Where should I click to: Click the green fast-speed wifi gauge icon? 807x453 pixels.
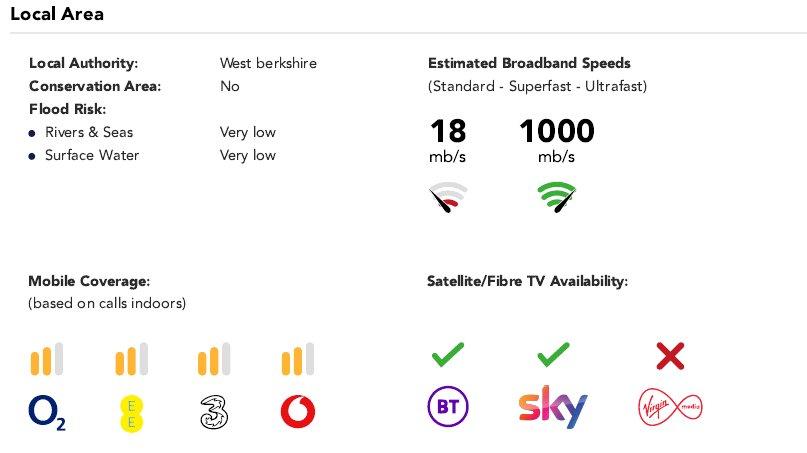point(556,197)
